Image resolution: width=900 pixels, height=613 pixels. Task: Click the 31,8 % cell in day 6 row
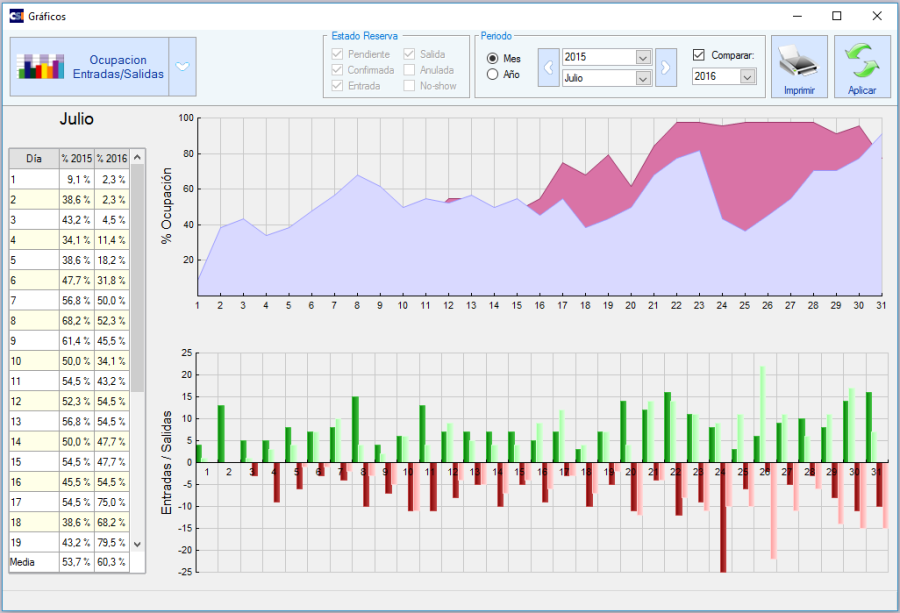point(112,281)
